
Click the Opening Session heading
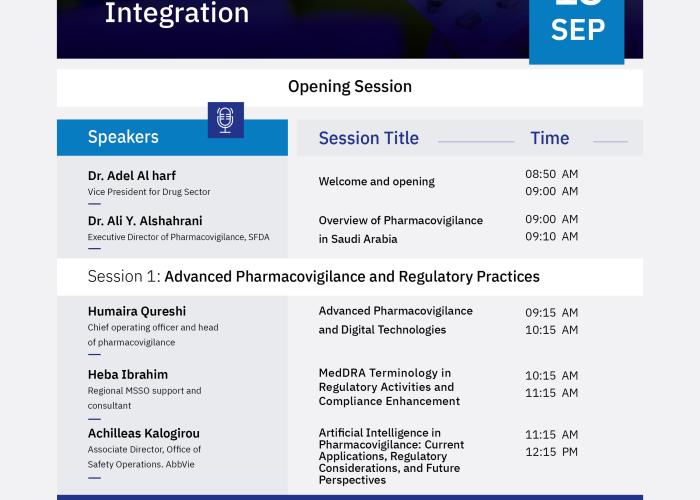tap(350, 87)
